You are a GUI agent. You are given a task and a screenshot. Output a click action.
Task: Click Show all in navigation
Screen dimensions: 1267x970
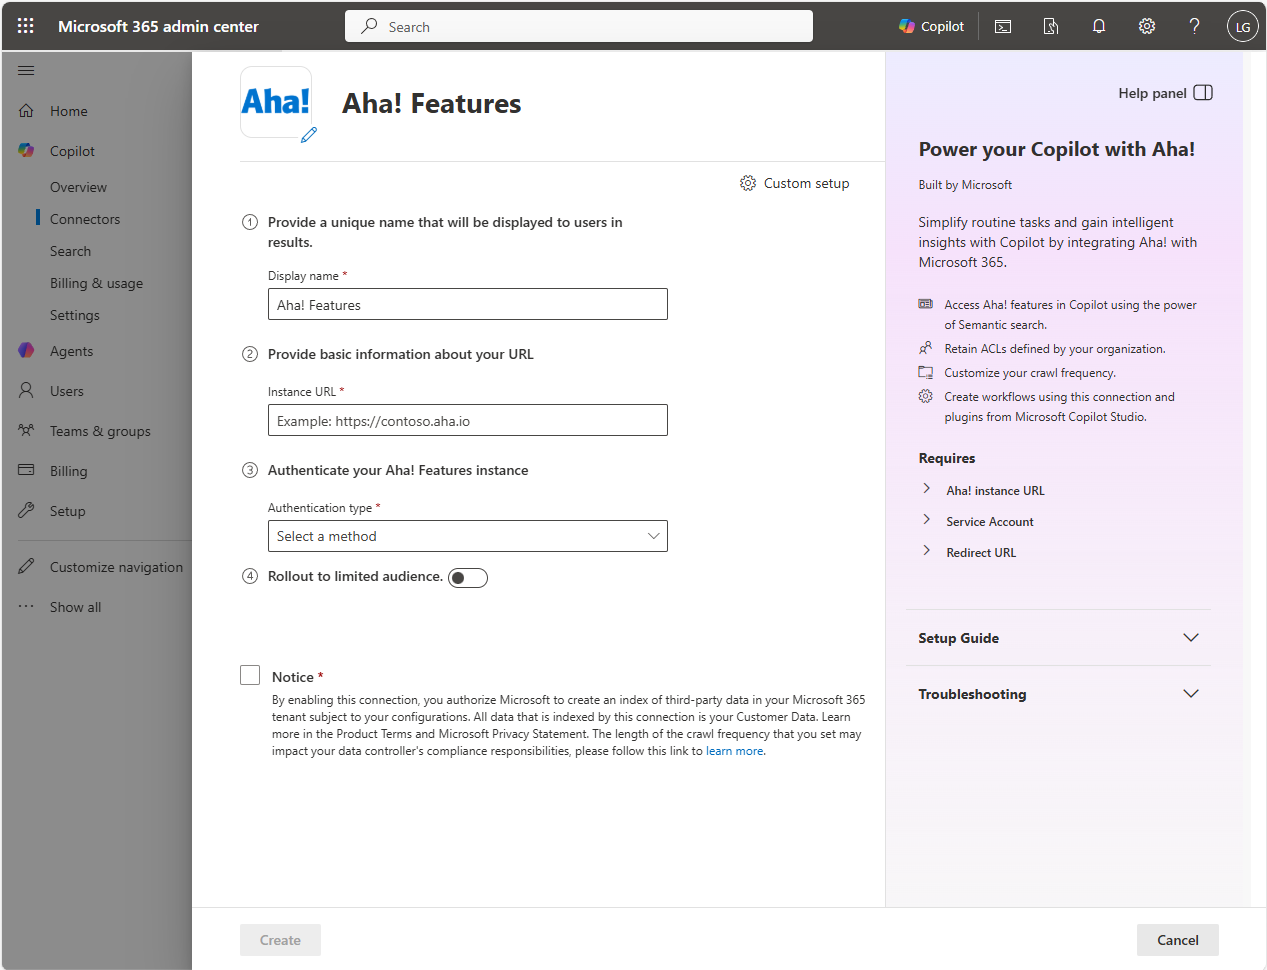(x=76, y=607)
